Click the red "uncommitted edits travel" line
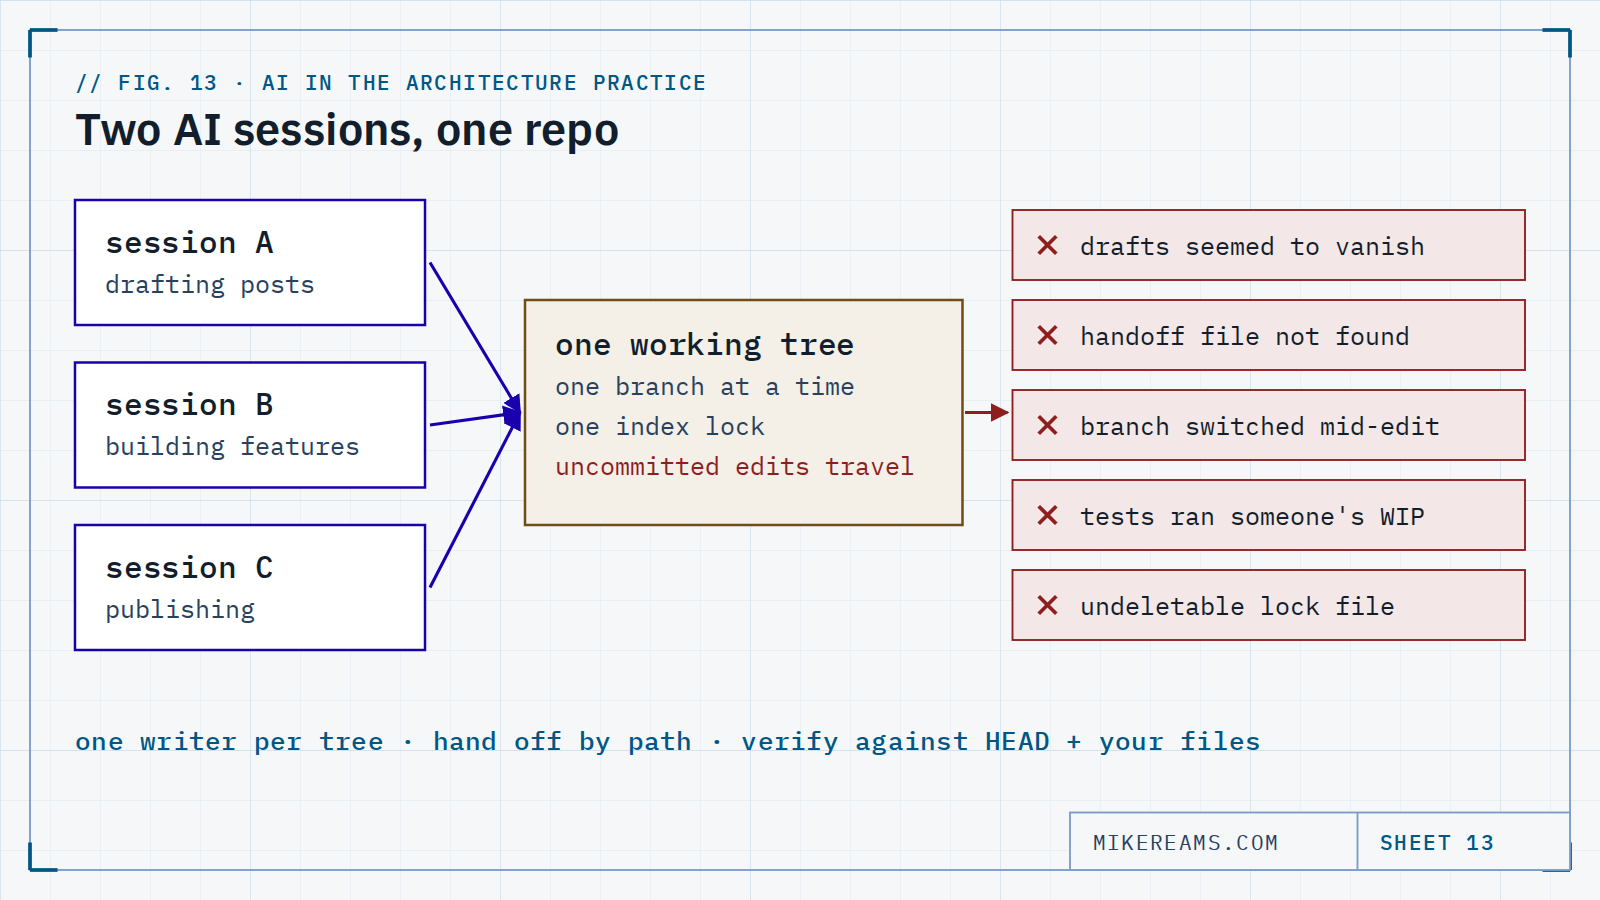Screen dimensions: 1600x900 [735, 467]
